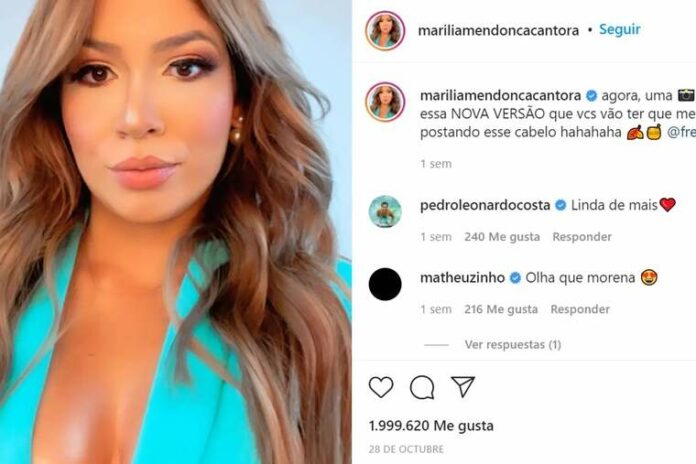
Task: Expand Ver respuestas (1) replies
Action: coord(513,345)
